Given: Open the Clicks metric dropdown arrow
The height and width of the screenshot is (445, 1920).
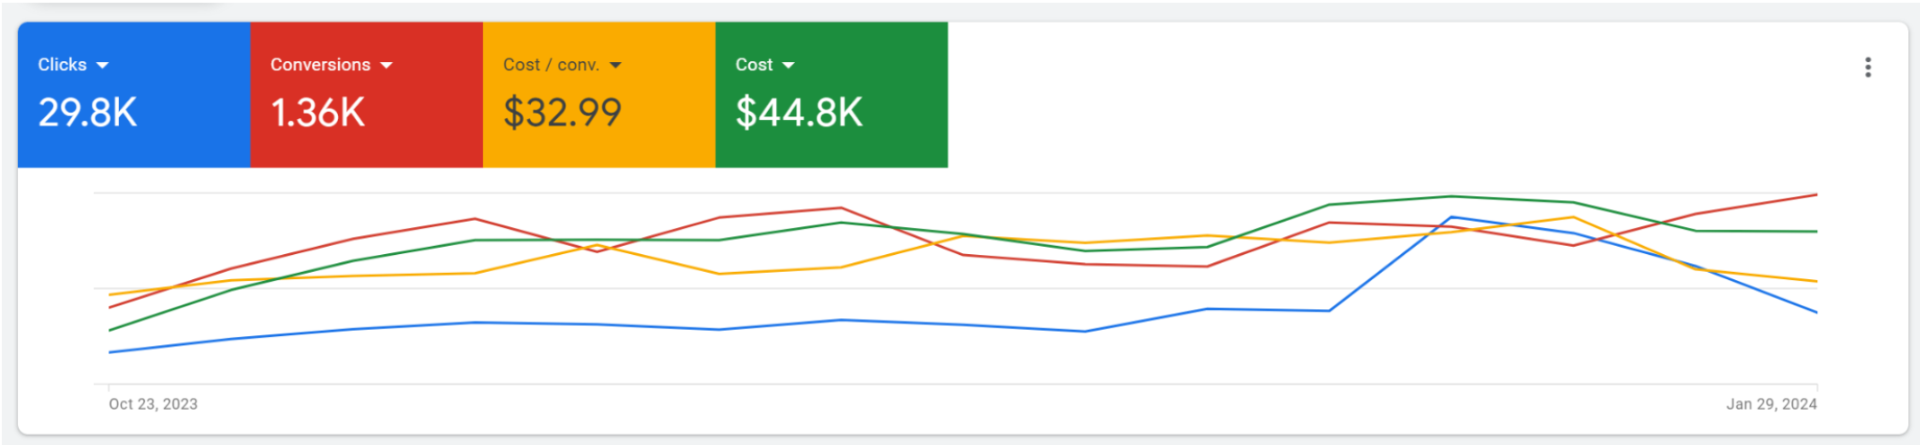Looking at the screenshot, I should pyautogui.click(x=102, y=65).
